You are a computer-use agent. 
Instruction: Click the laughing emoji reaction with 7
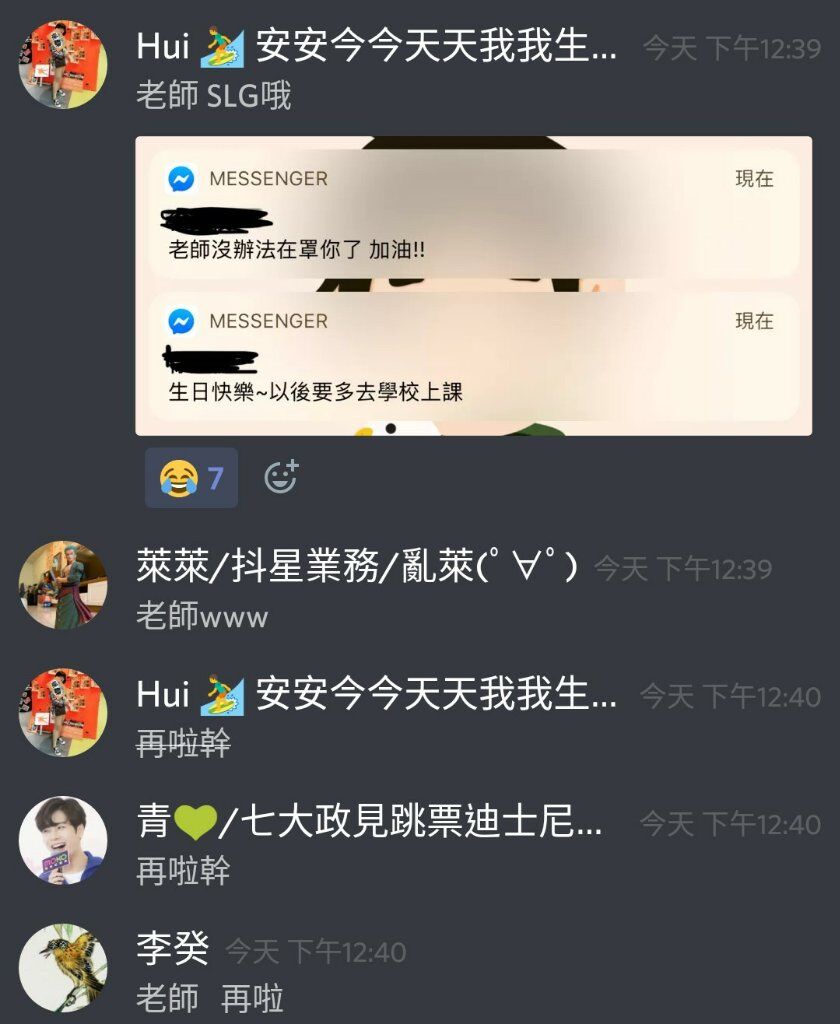[191, 478]
